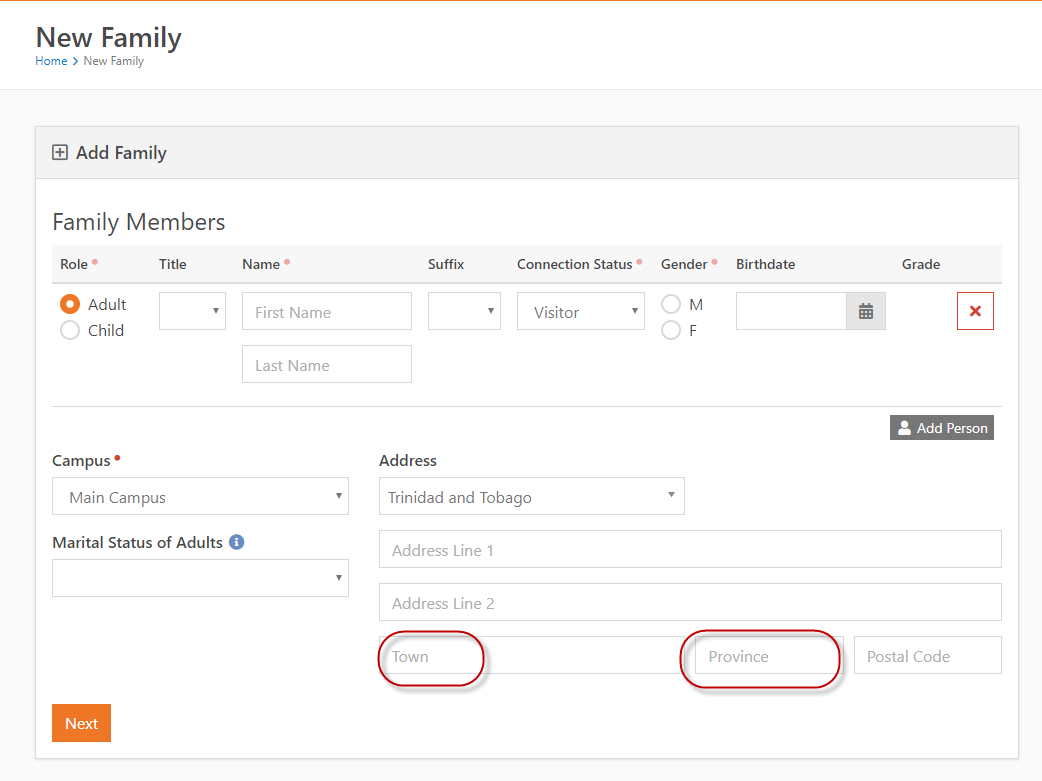Choose F for gender
1042x781 pixels.
click(x=671, y=330)
